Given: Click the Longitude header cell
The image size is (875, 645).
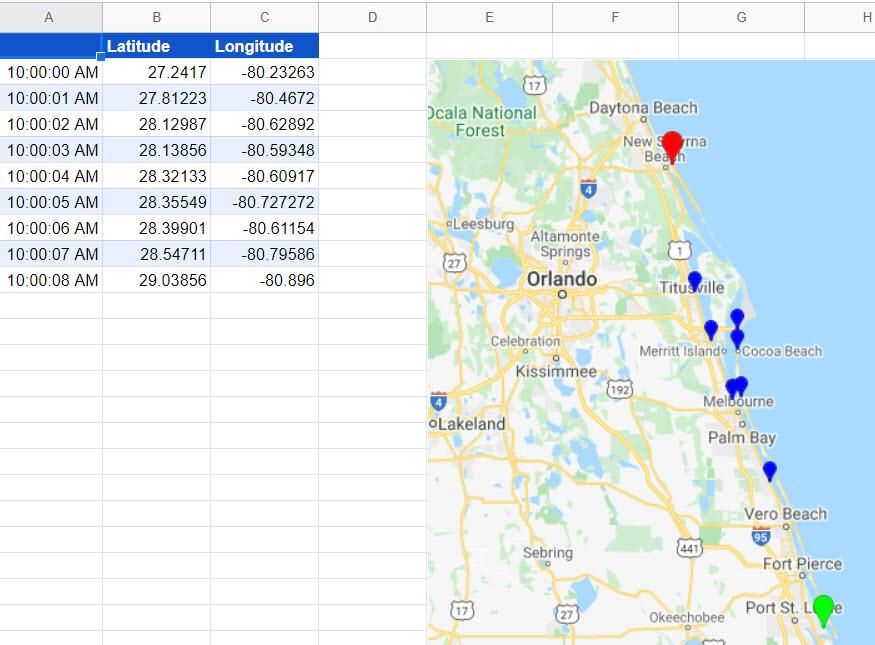Looking at the screenshot, I should click(x=254, y=46).
